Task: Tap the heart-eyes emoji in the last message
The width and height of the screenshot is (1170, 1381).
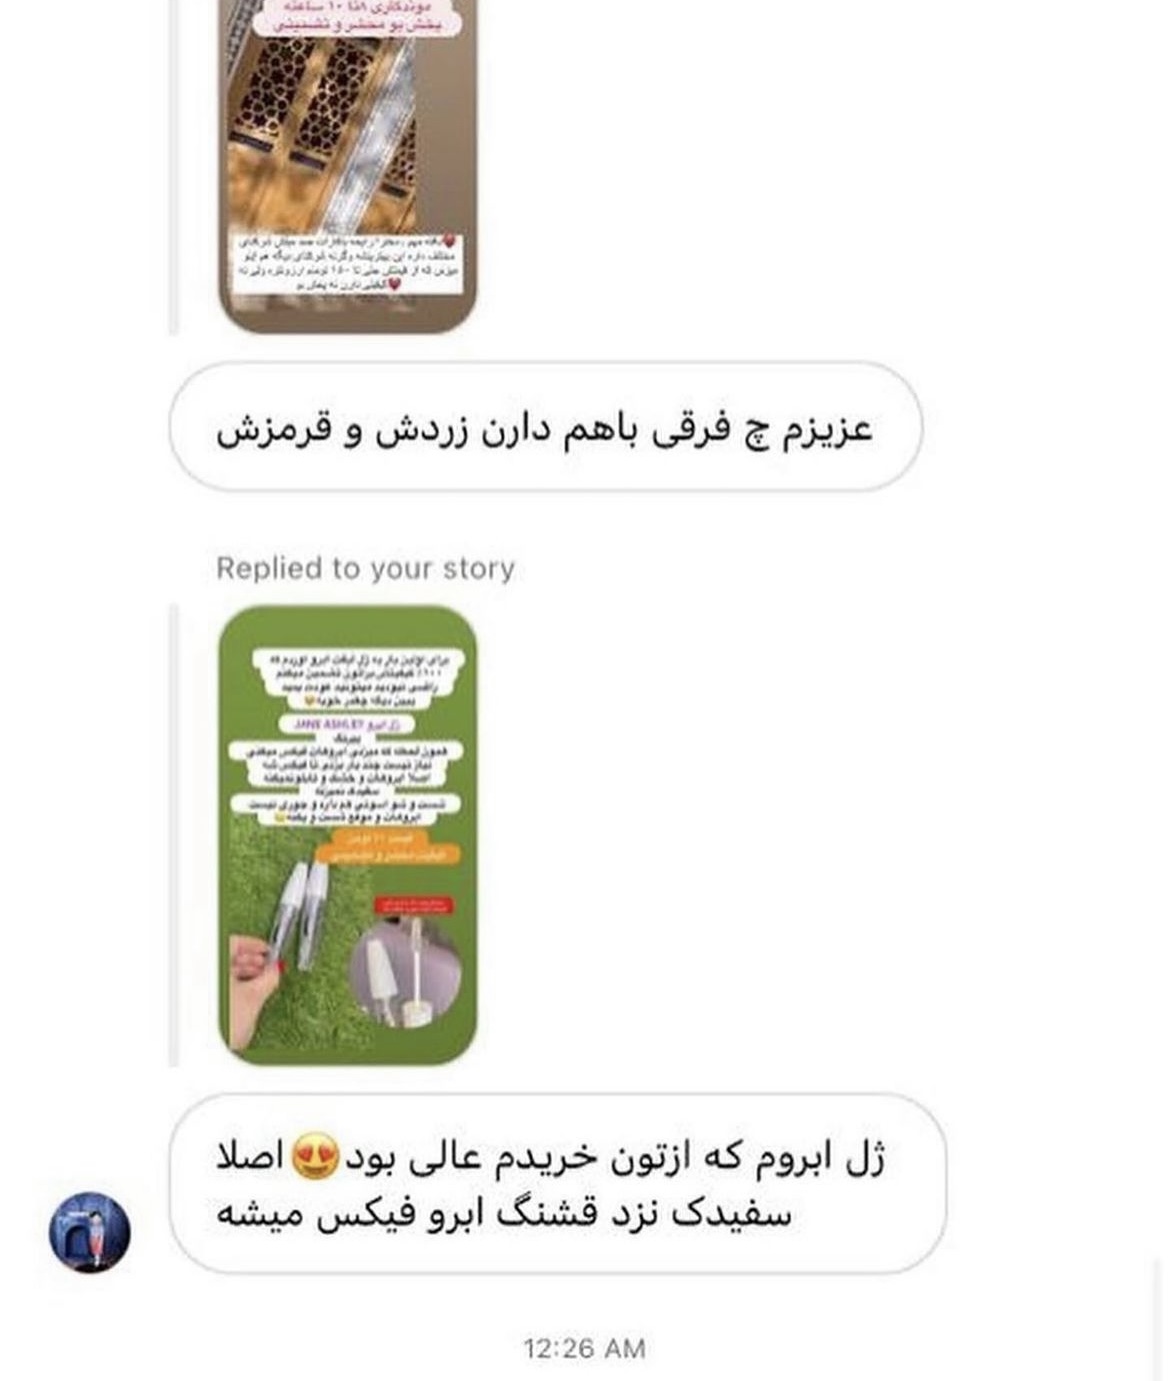Action: [x=315, y=1157]
